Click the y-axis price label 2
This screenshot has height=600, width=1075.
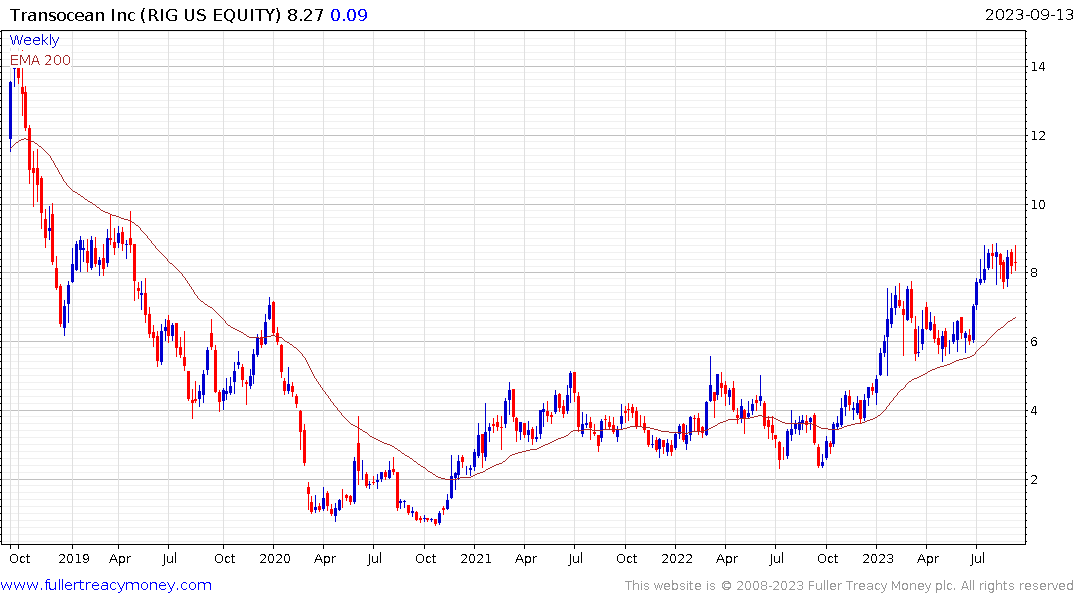(1035, 479)
